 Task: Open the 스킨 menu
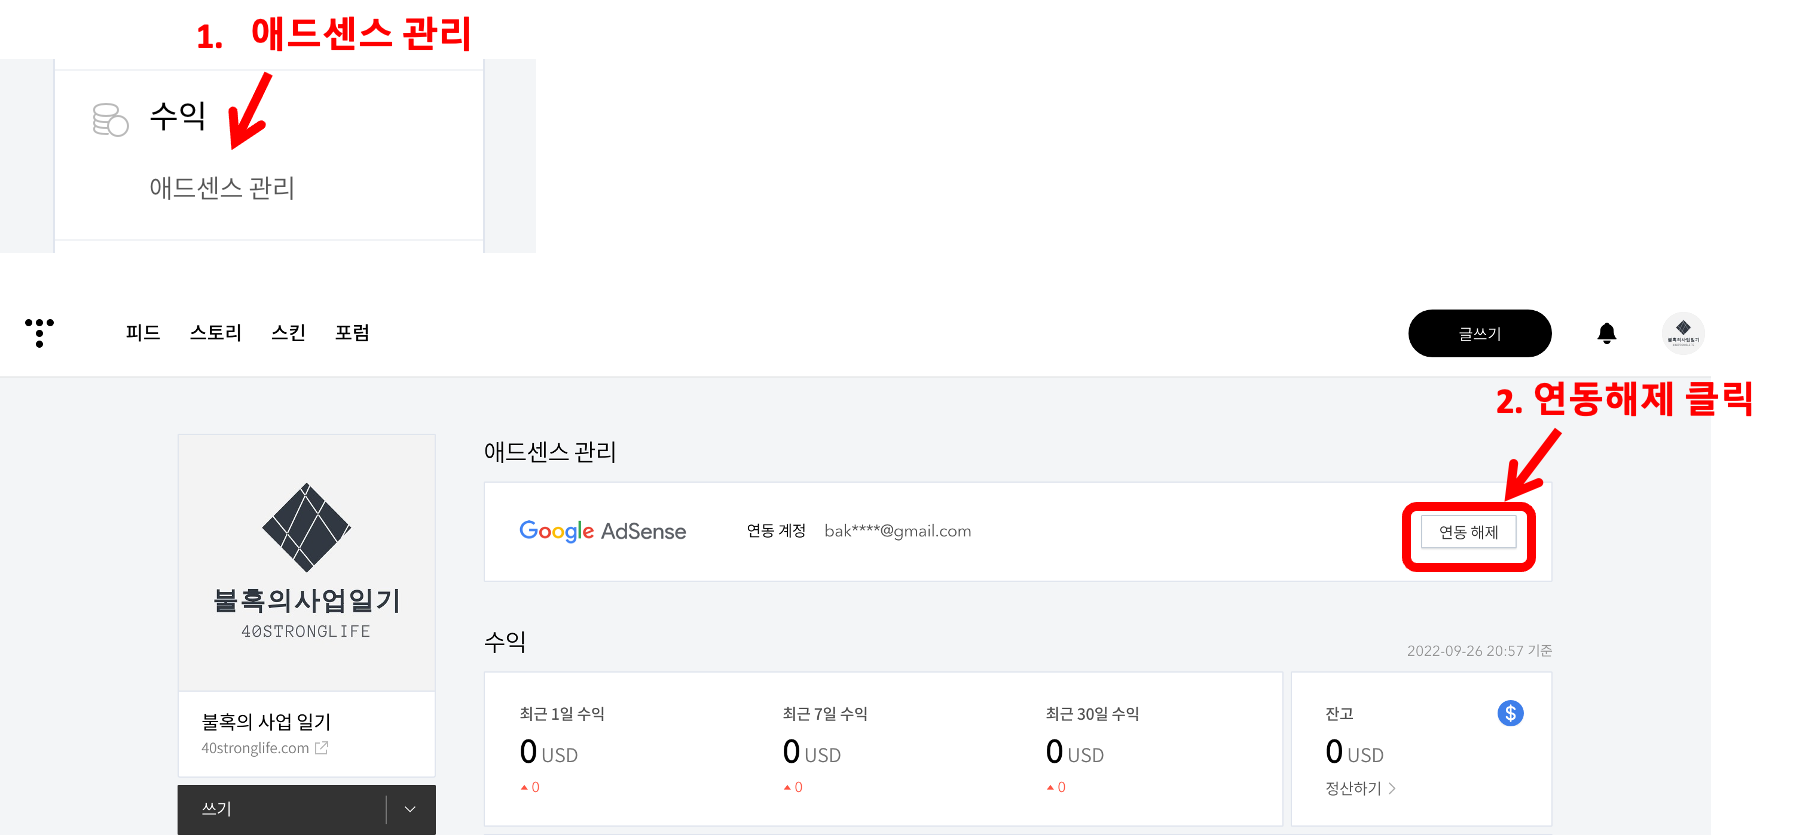(x=288, y=332)
